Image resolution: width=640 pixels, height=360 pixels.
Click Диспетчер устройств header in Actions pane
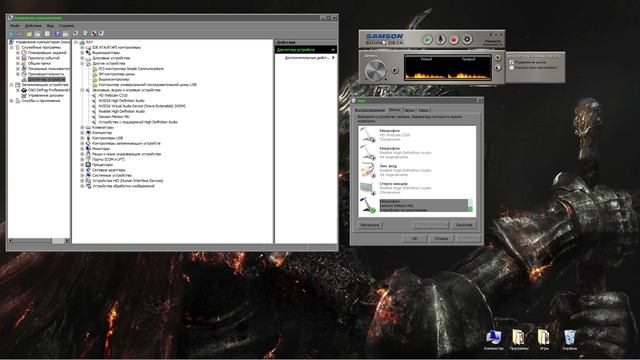click(306, 50)
